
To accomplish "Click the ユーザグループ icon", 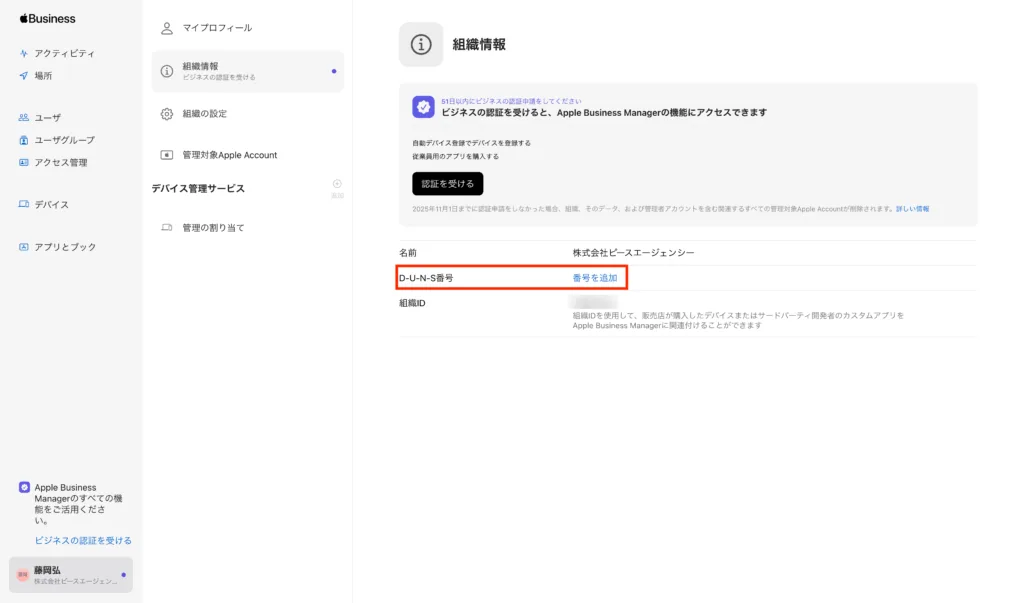I will pyautogui.click(x=24, y=140).
